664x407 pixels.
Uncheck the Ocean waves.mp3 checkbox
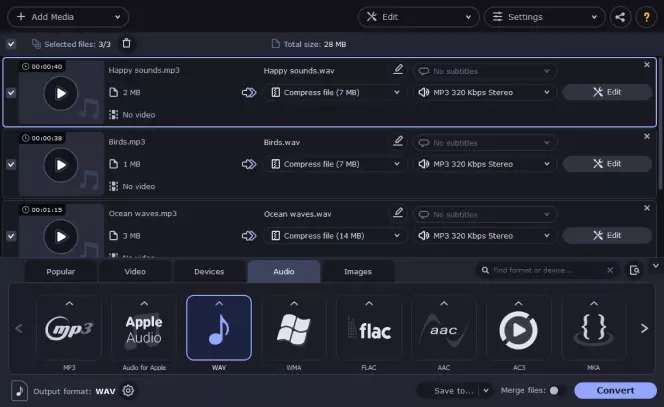click(x=11, y=235)
